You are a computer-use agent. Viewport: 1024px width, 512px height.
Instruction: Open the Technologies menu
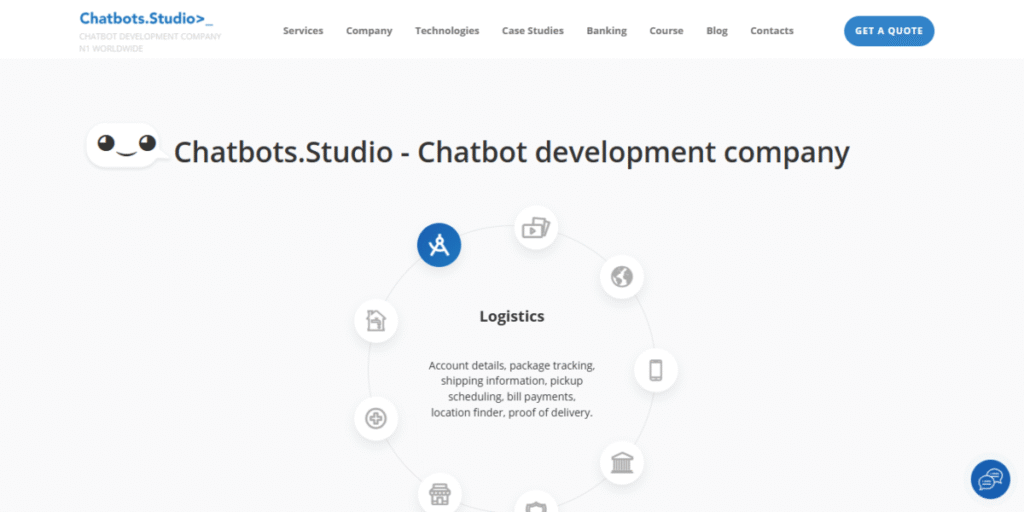pyautogui.click(x=447, y=31)
